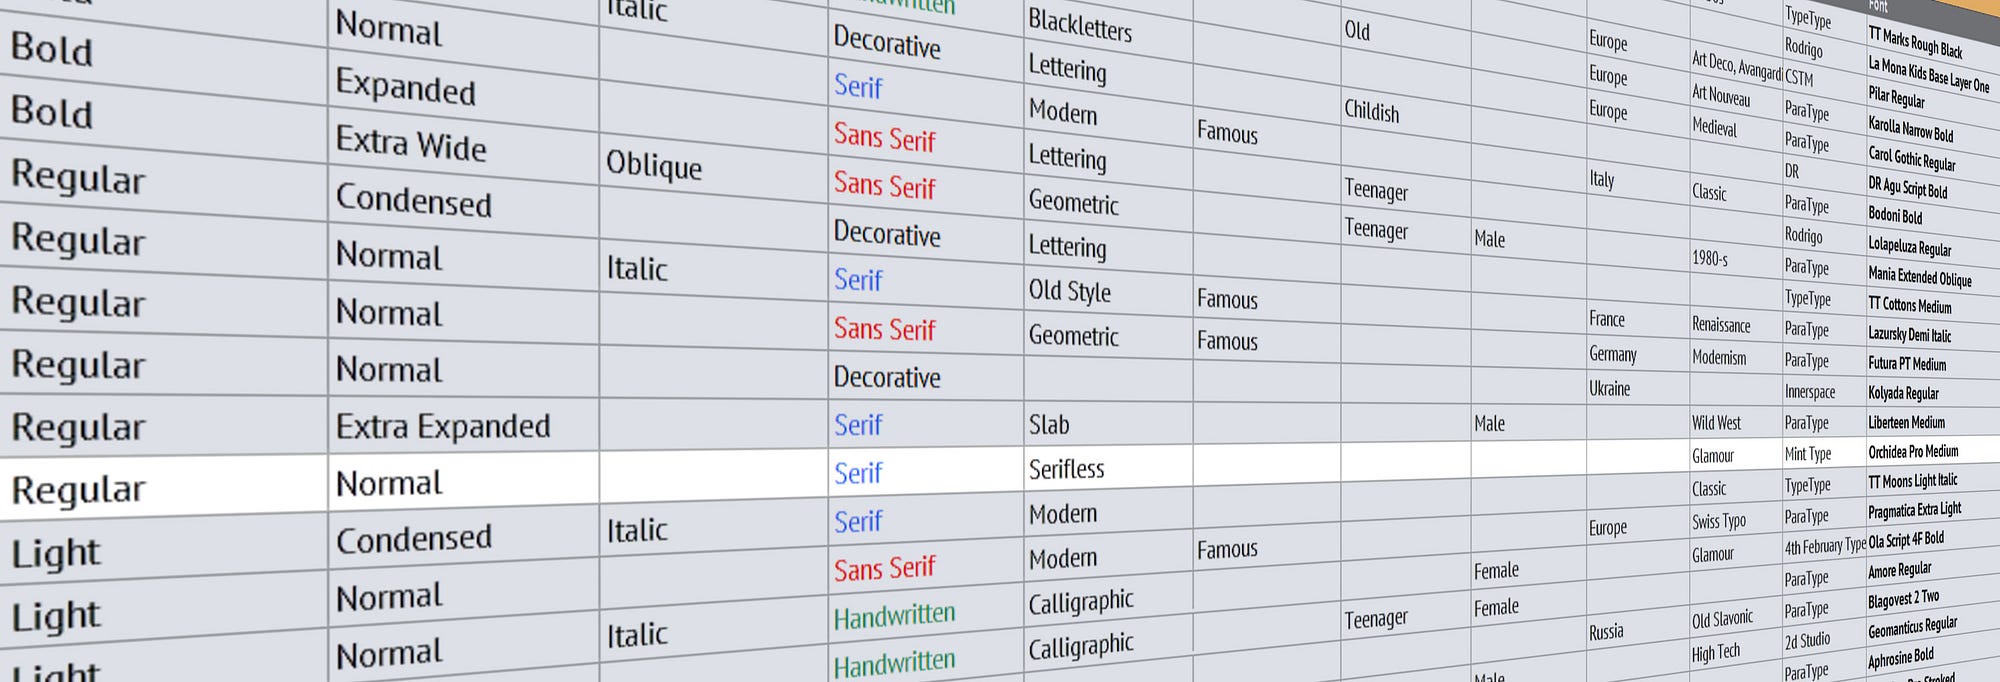The image size is (2000, 682).
Task: Select the Old Slavonic style cell
Action: pos(1722,620)
